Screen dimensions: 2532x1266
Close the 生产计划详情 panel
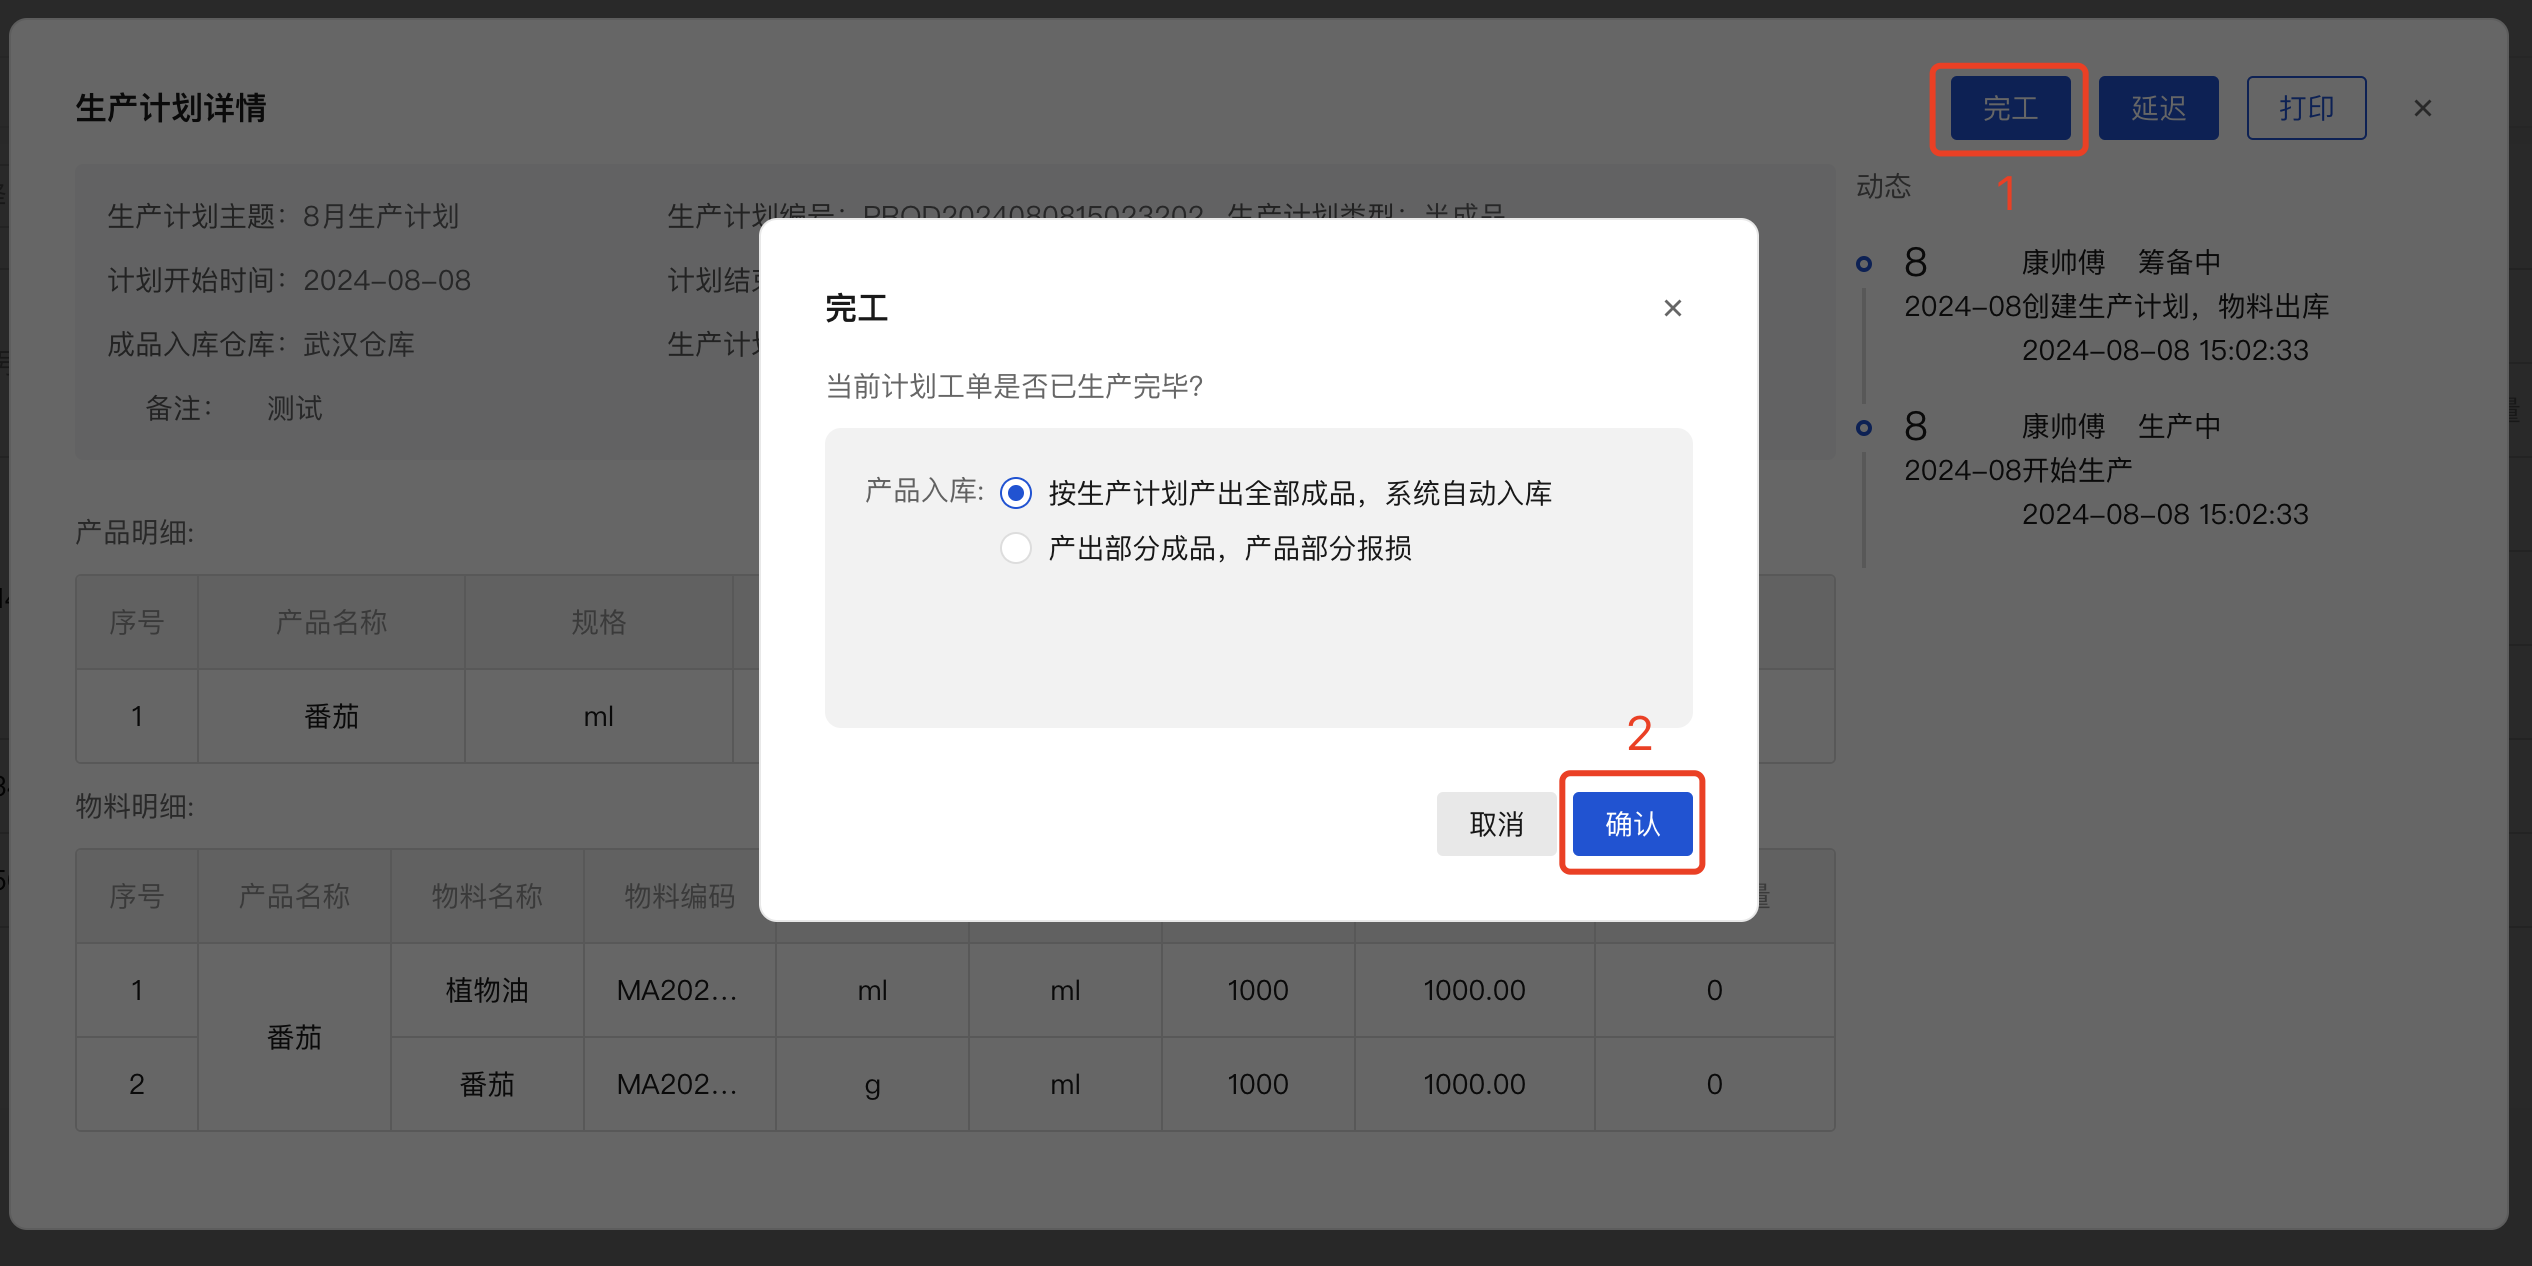point(2421,107)
